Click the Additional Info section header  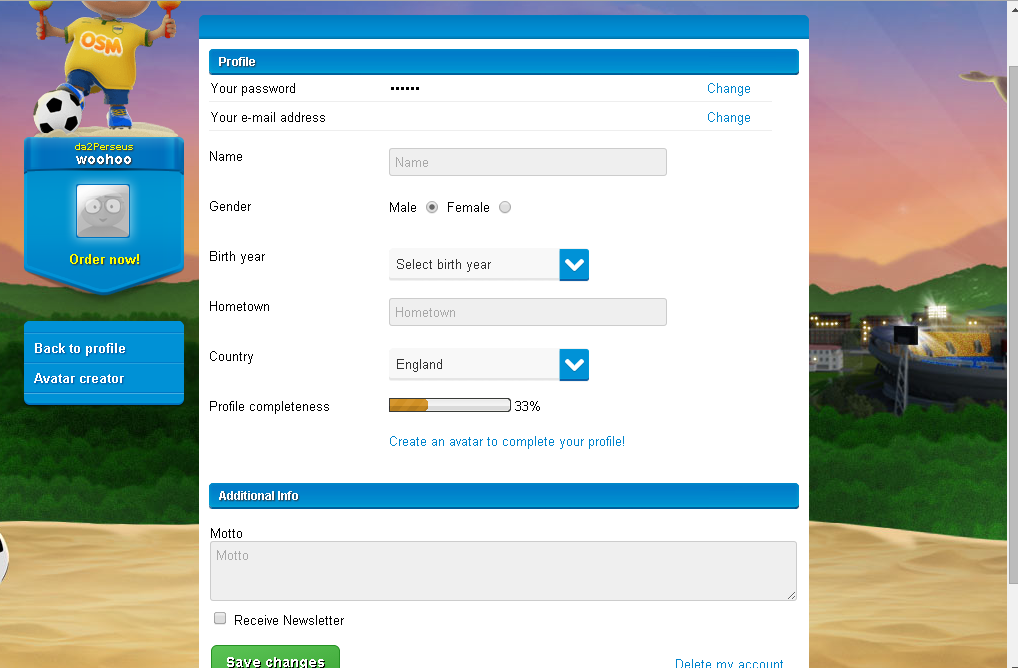[x=504, y=496]
